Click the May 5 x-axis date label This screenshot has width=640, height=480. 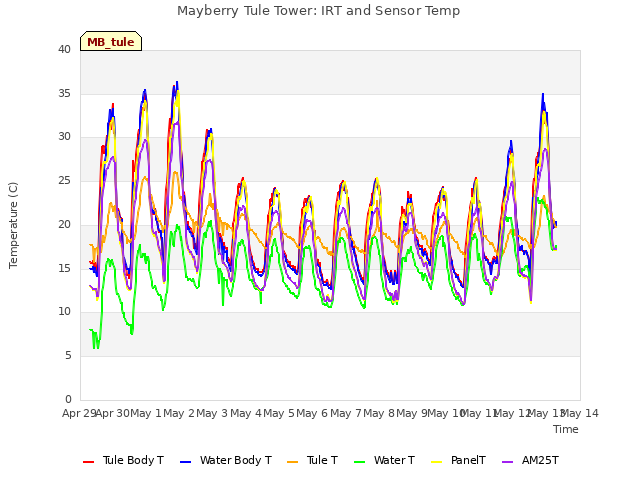(279, 413)
